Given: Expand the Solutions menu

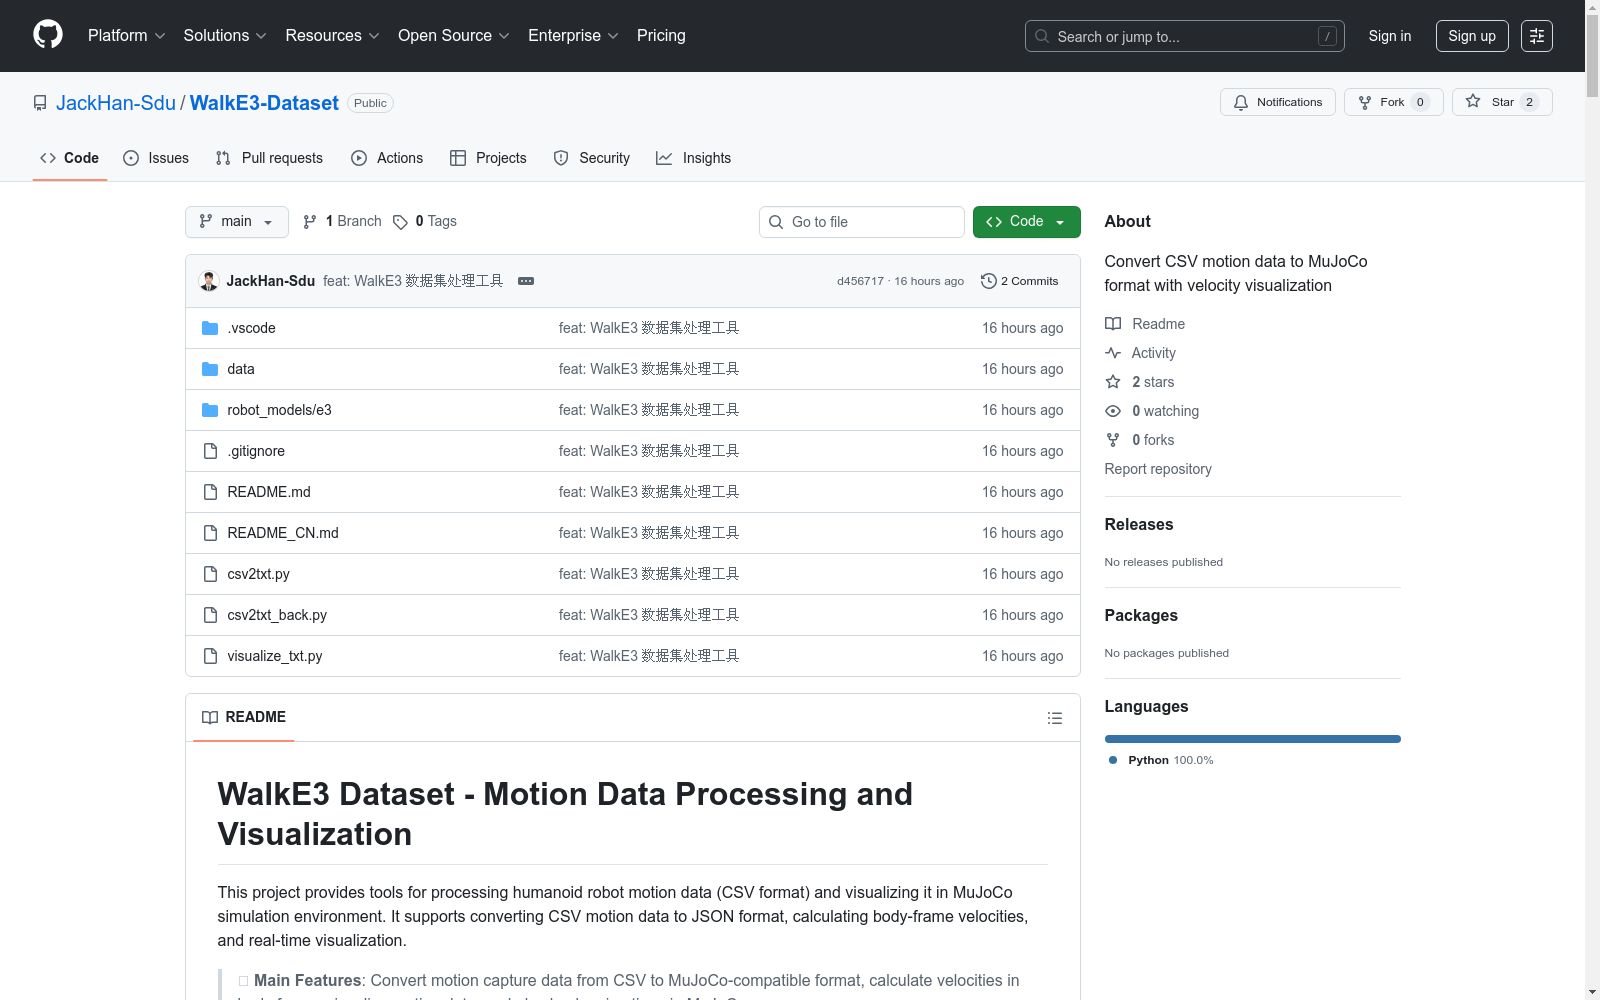Looking at the screenshot, I should click(x=225, y=36).
